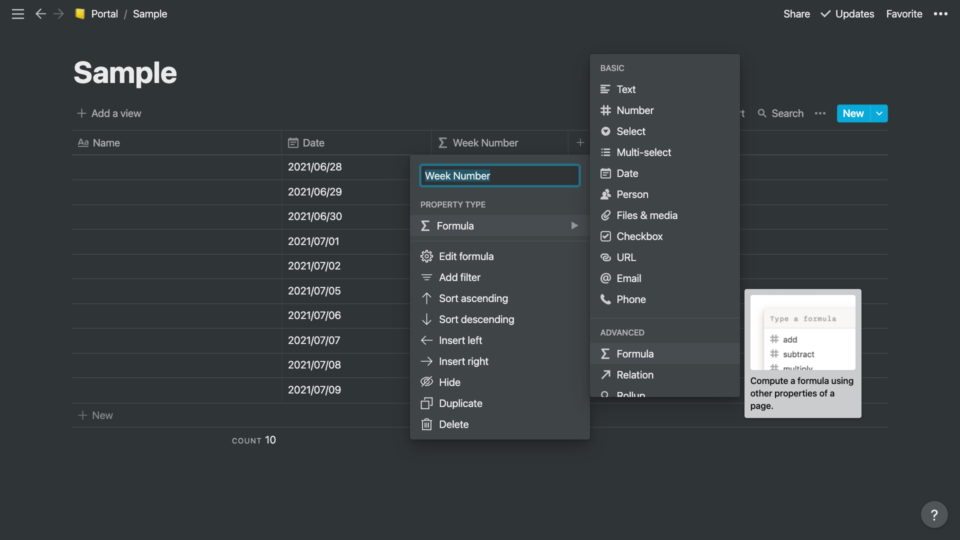The width and height of the screenshot is (960, 540).
Task: Click the Date column header
Action: point(356,143)
